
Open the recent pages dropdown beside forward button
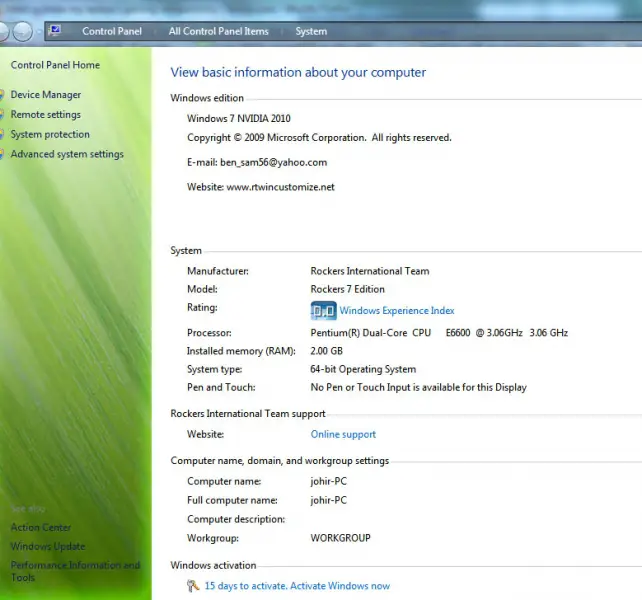pos(39,32)
